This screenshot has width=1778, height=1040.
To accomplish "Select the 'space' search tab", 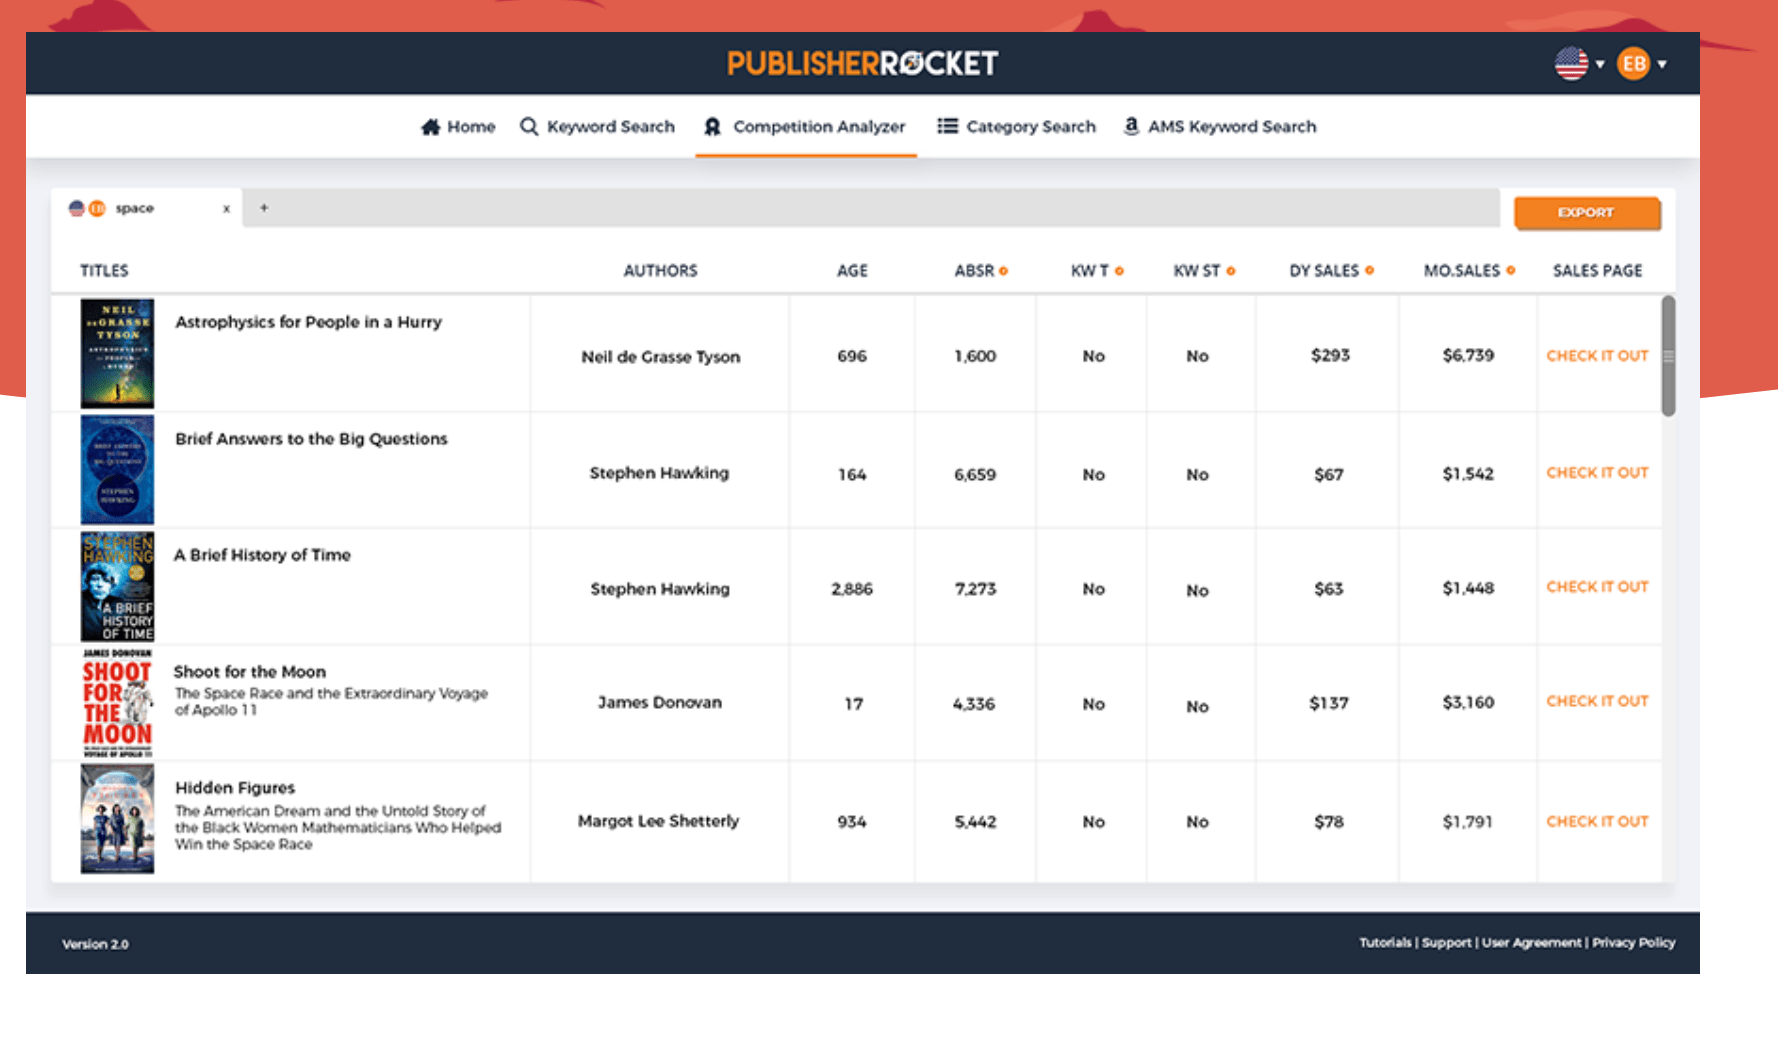I will tap(146, 208).
